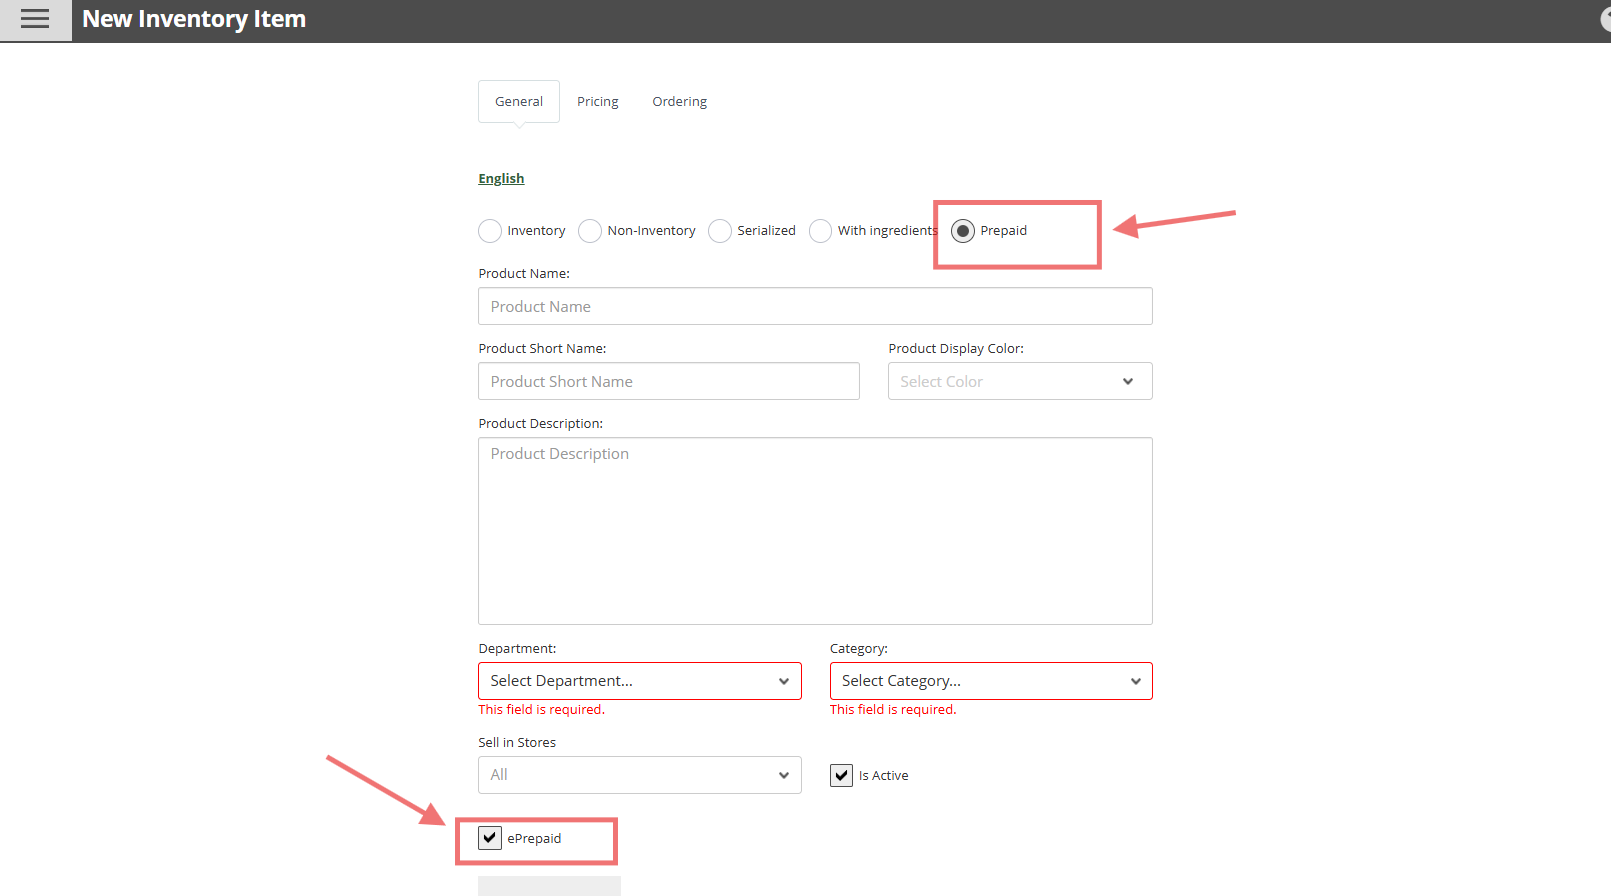Click into the Product Name field
Viewport: 1611px width, 896px height.
[815, 306]
